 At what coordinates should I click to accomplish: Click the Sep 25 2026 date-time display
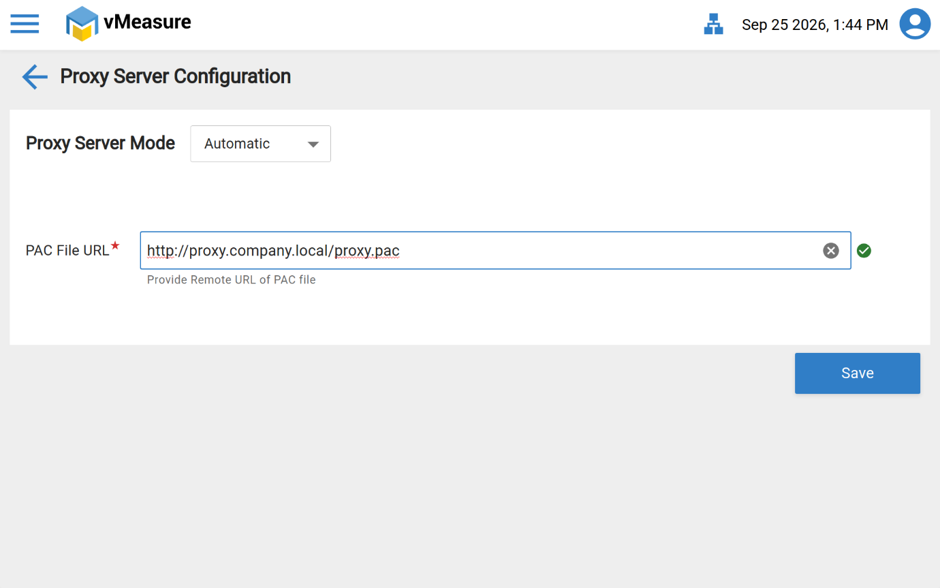point(815,25)
